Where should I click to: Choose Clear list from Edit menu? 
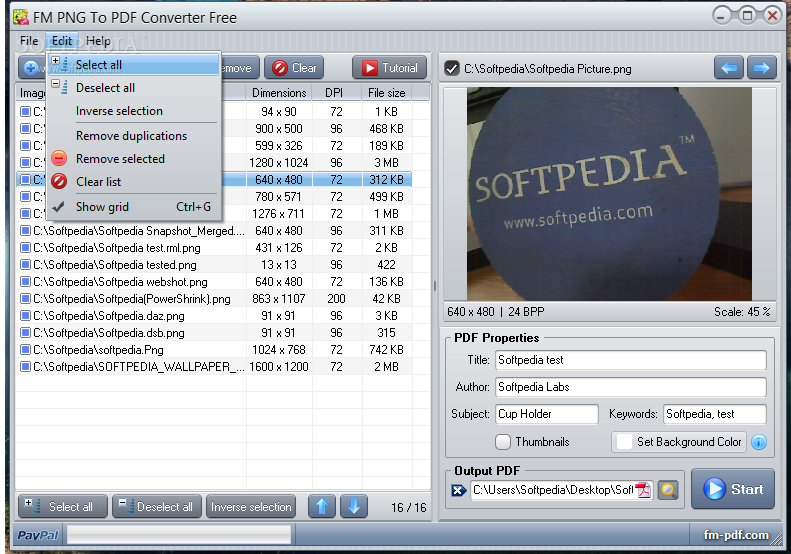pyautogui.click(x=134, y=182)
